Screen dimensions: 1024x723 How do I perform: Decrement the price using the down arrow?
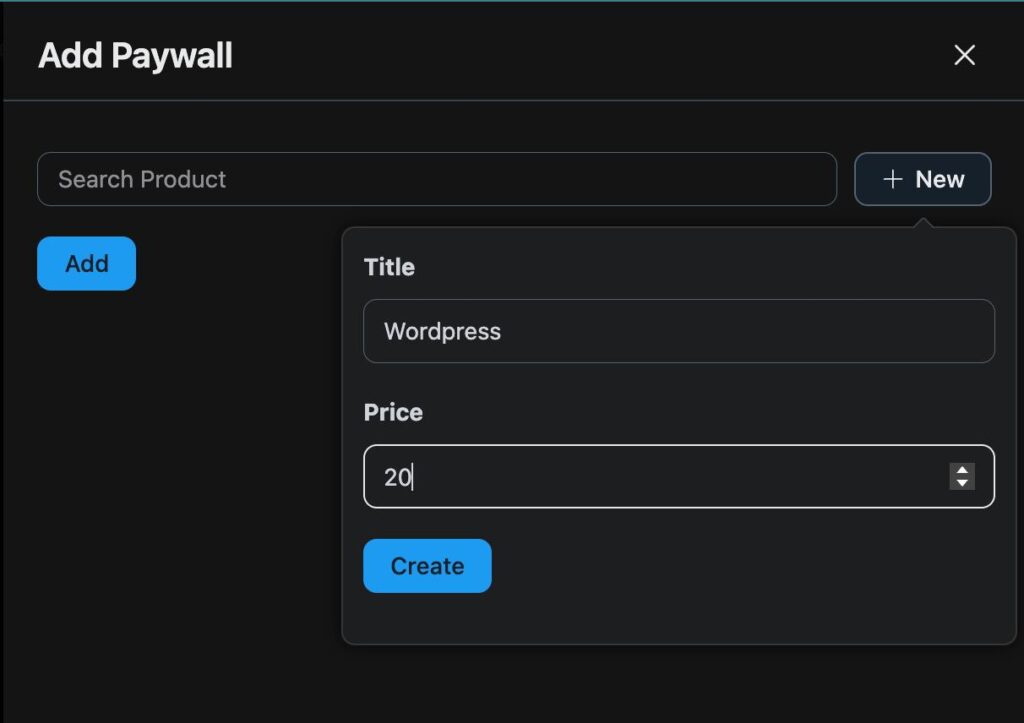(x=962, y=483)
